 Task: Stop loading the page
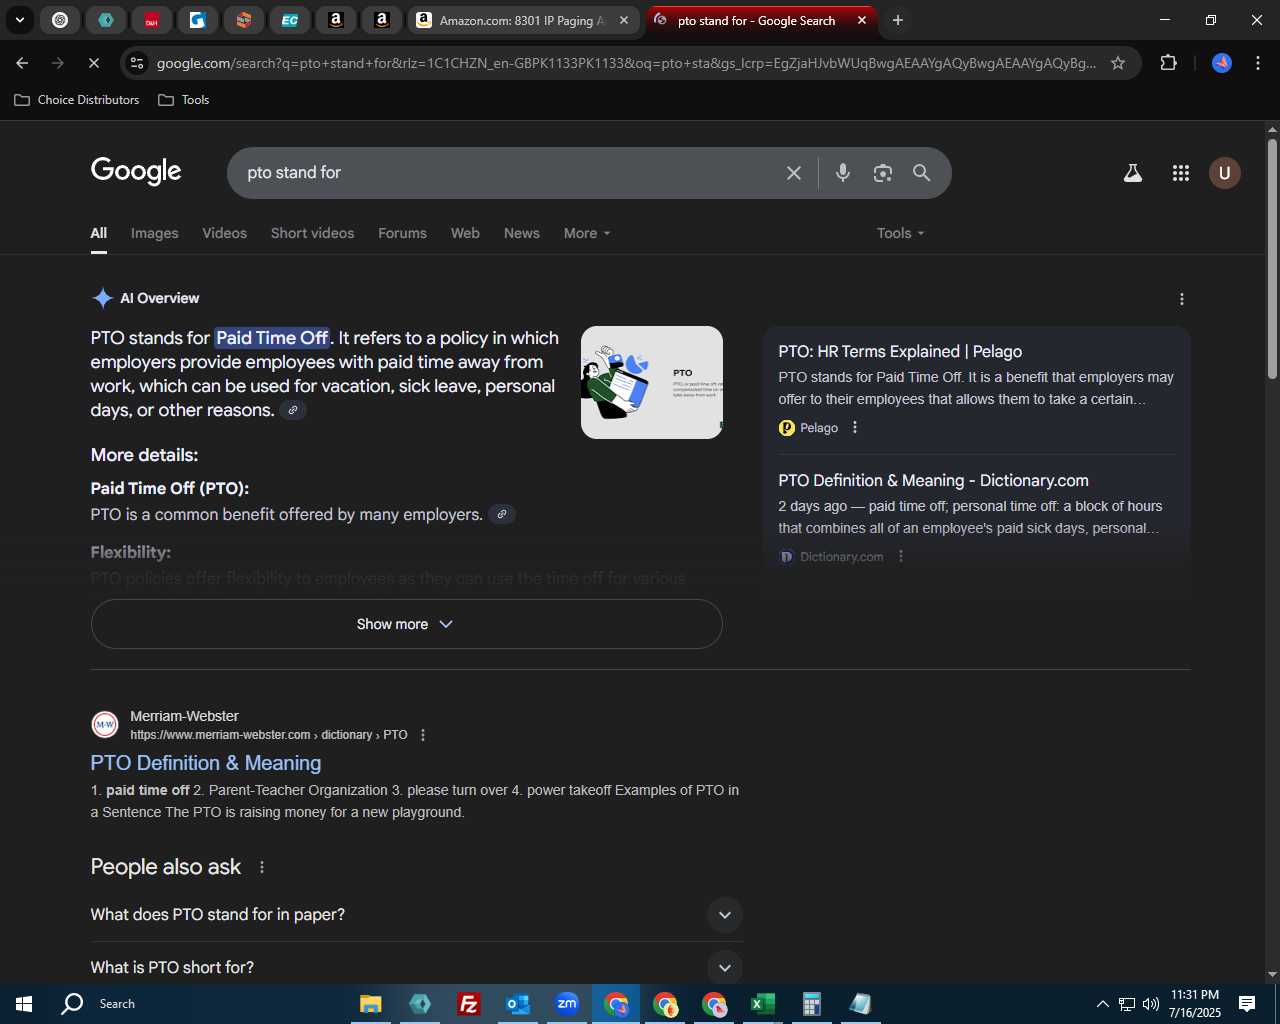point(93,63)
